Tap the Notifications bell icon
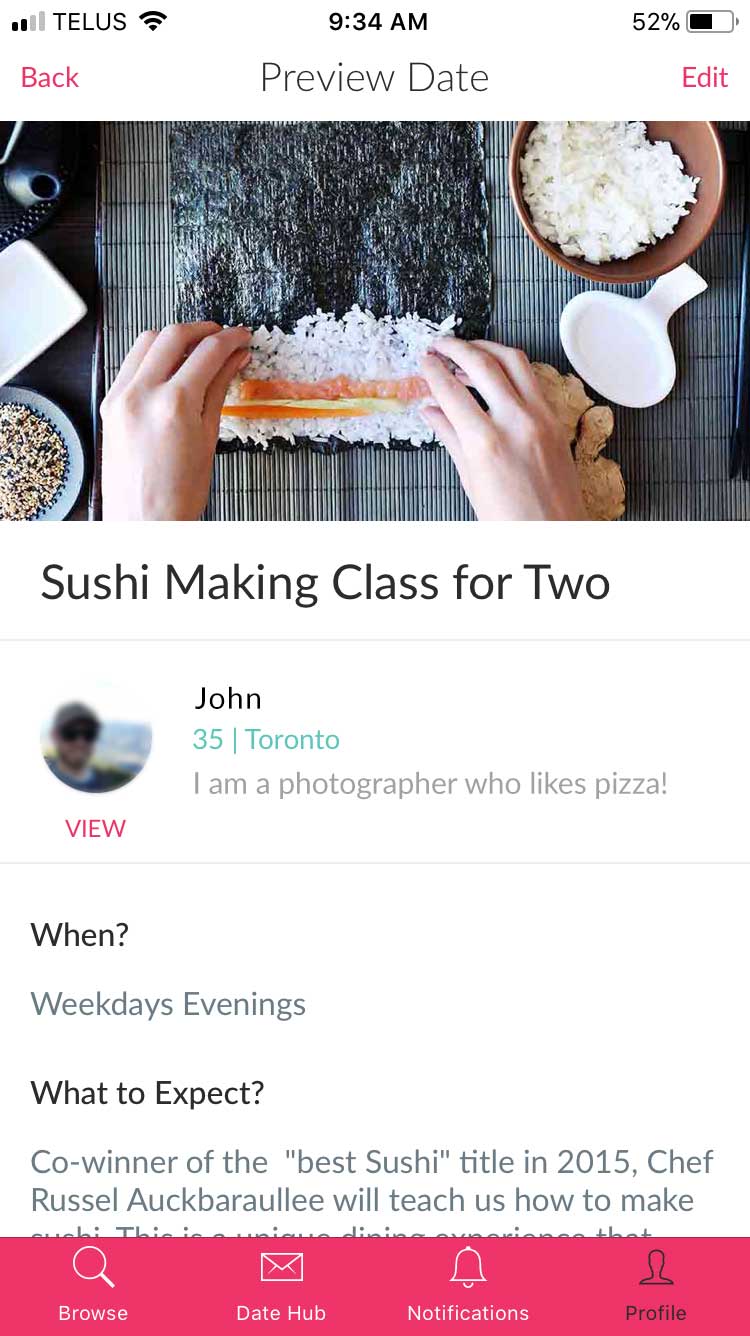The width and height of the screenshot is (750, 1336). [x=467, y=1267]
